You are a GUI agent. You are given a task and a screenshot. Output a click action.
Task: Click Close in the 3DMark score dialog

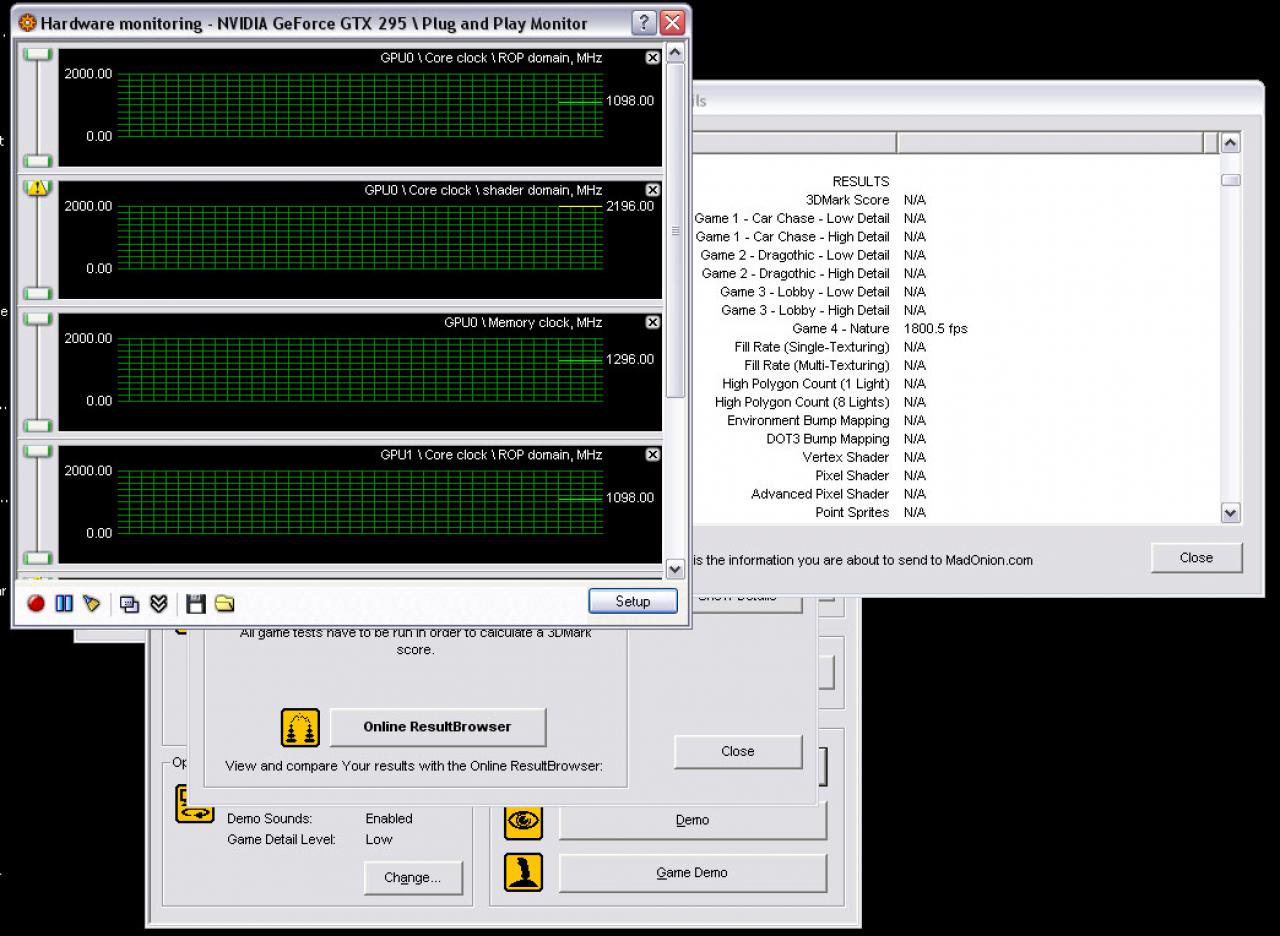pyautogui.click(x=738, y=751)
